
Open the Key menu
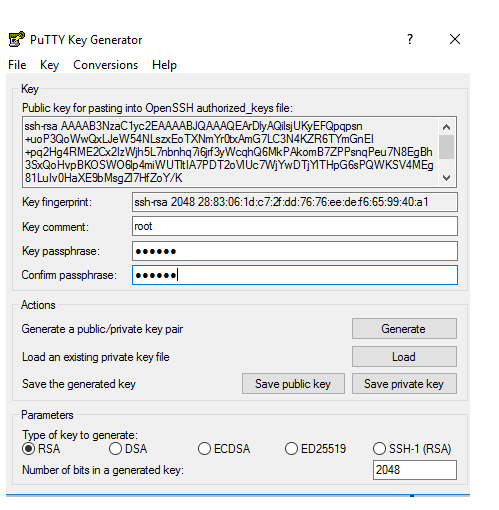pyautogui.click(x=49, y=65)
